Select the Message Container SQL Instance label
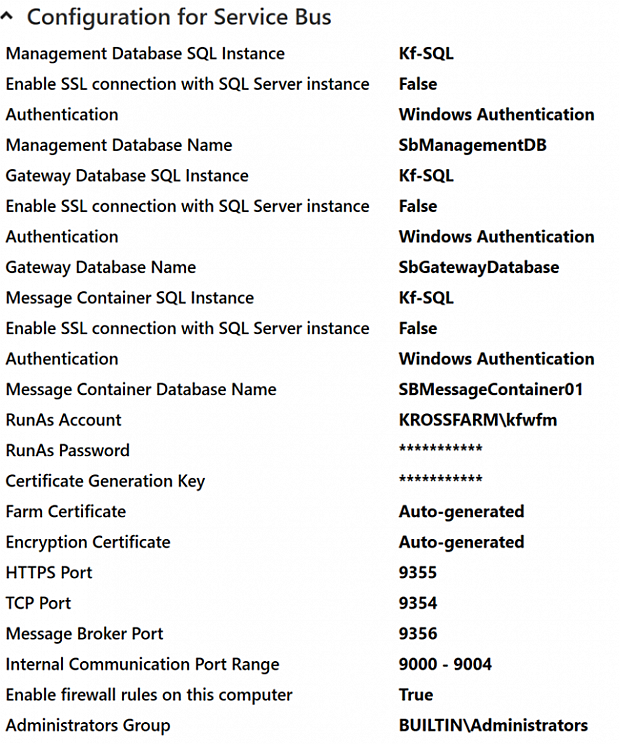This screenshot has height=744, width=620. tap(130, 298)
